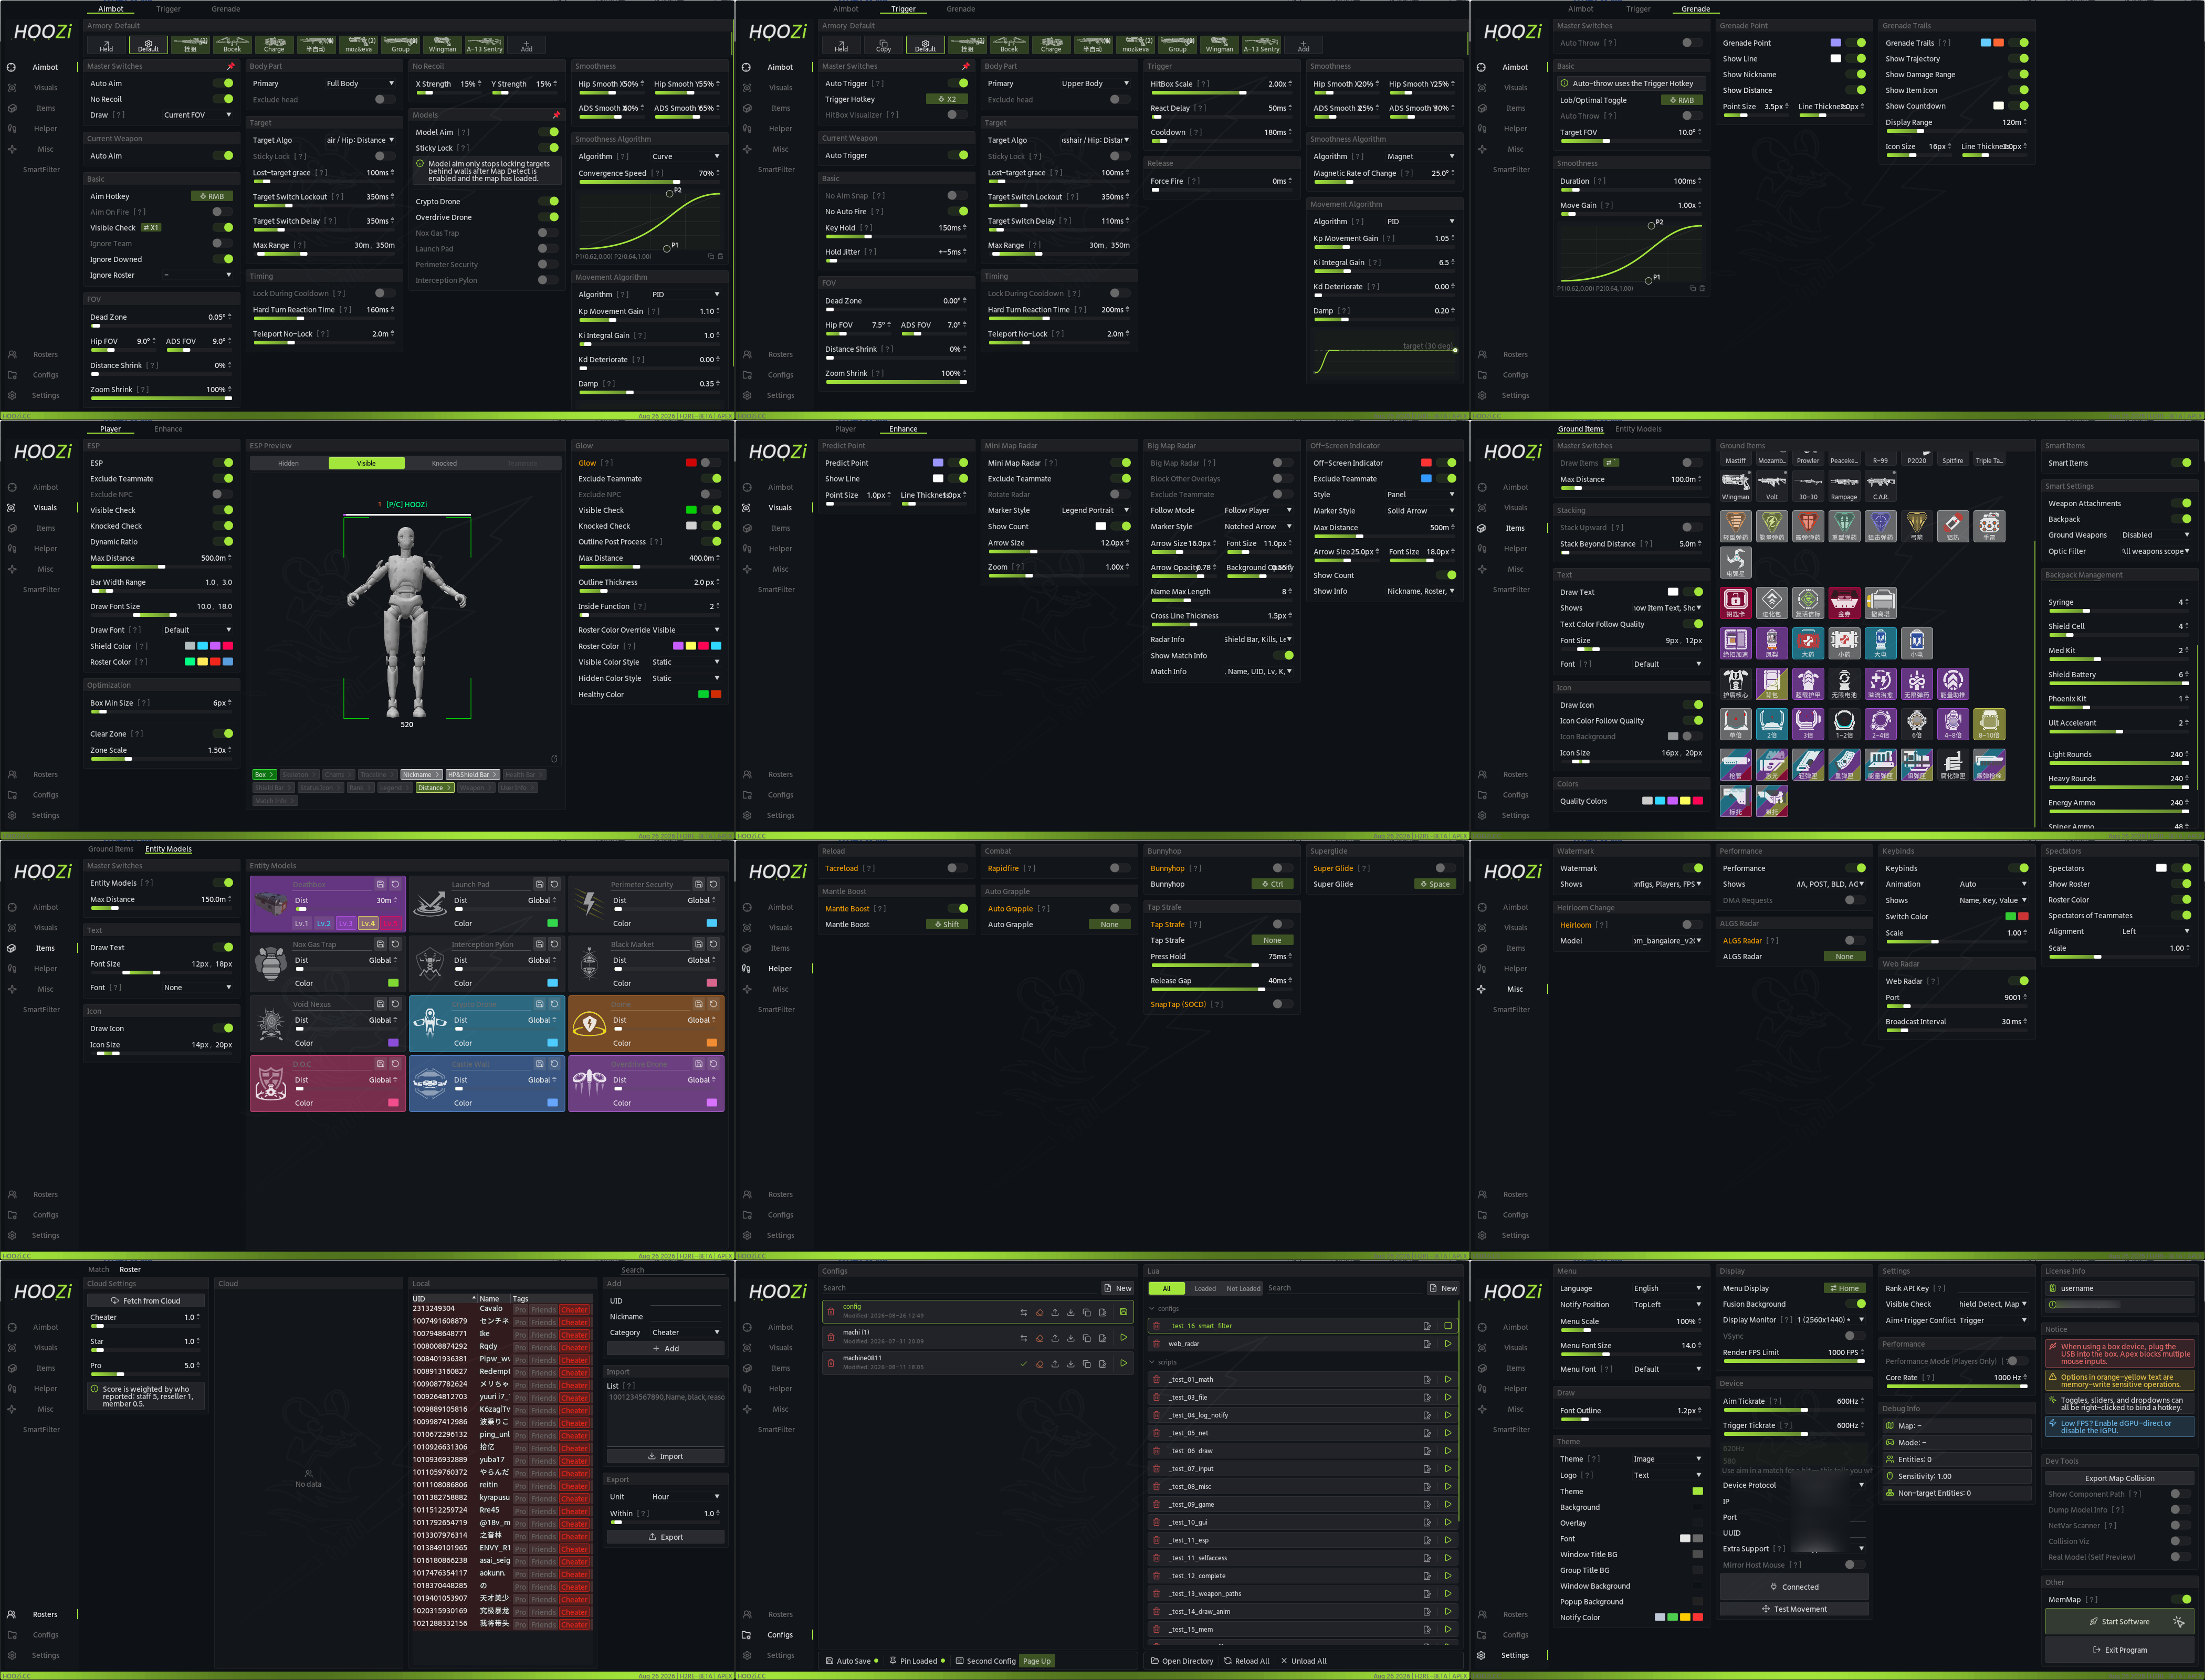Click the Start Software button
Viewport: 2205px width, 1680px height.
pyautogui.click(x=2119, y=1621)
